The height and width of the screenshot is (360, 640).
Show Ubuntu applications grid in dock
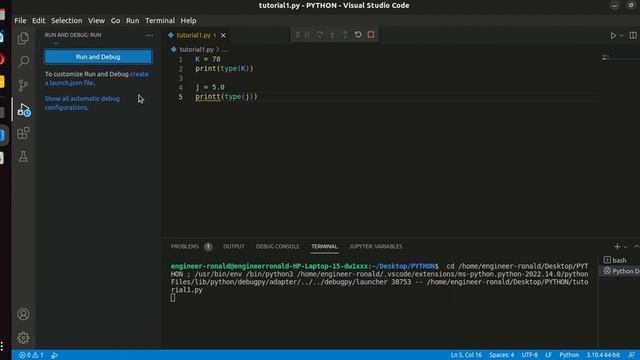pyautogui.click(x=2, y=346)
